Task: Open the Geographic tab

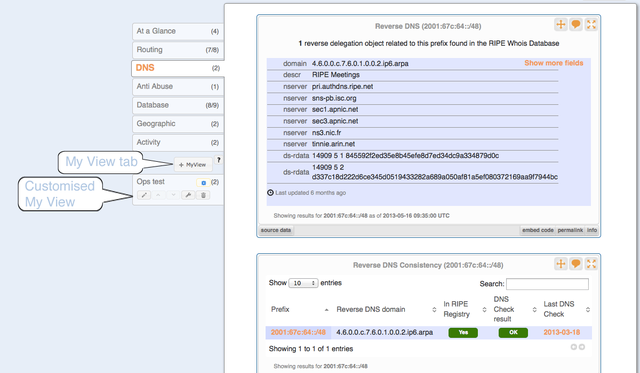Action: click(x=178, y=124)
